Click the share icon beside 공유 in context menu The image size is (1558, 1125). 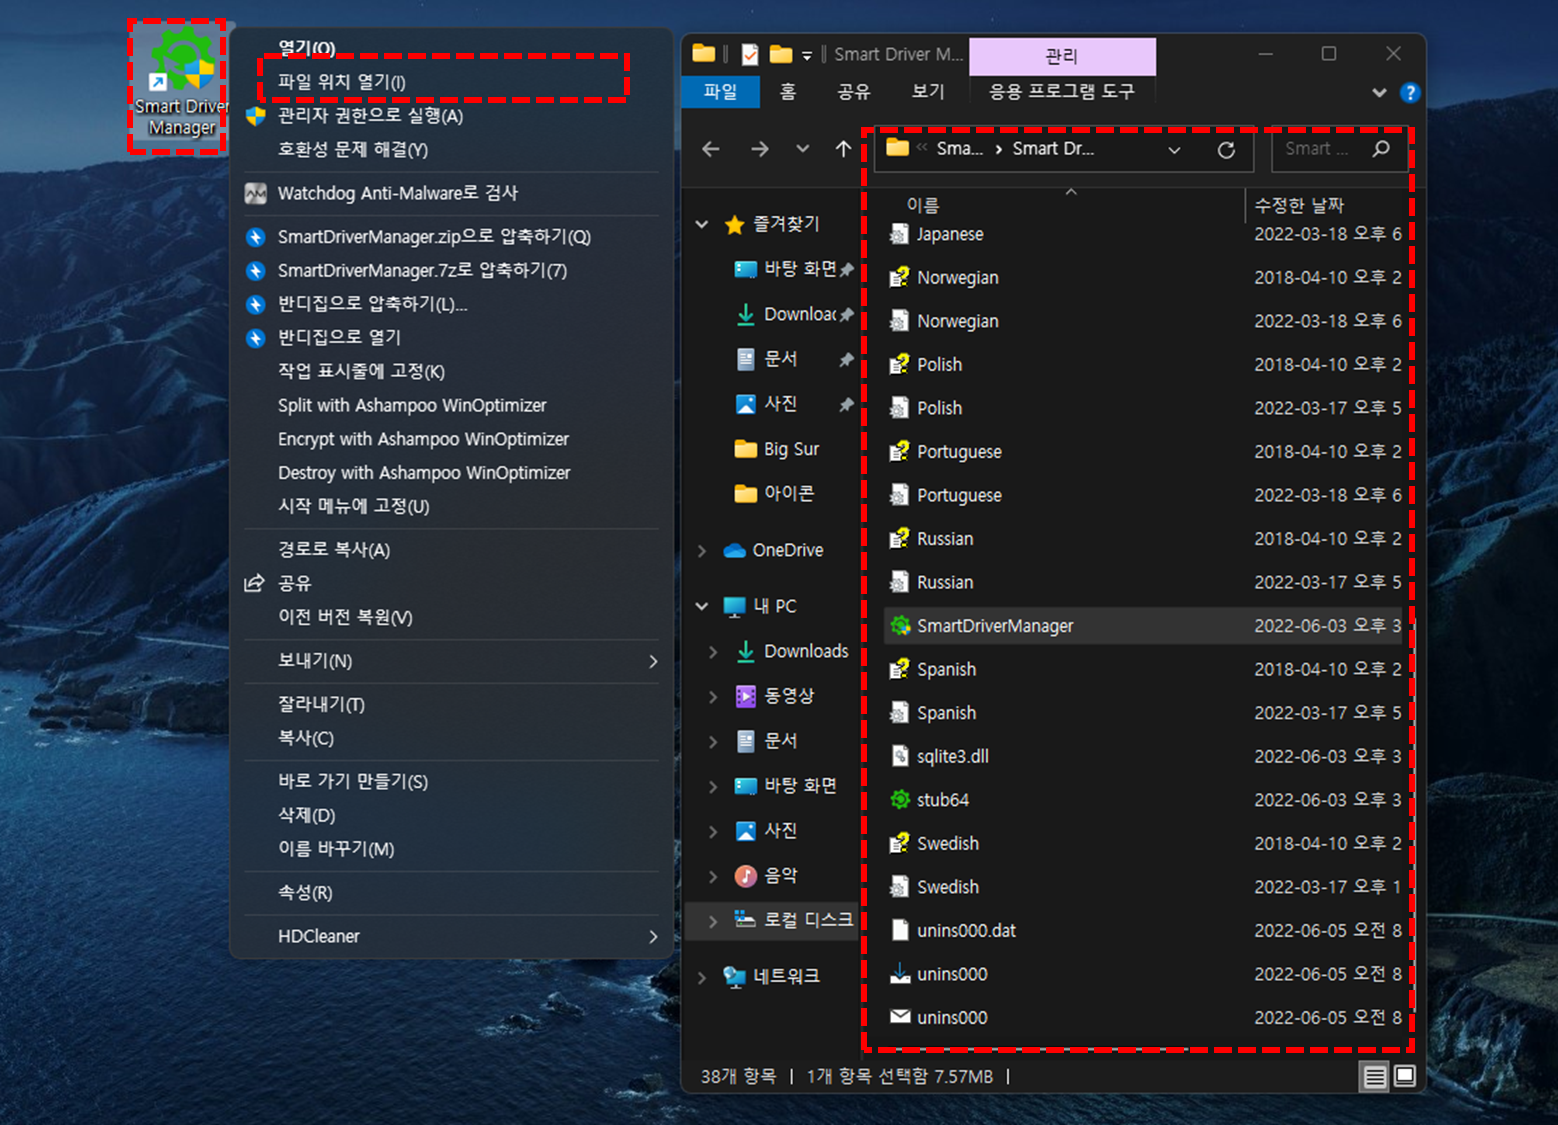click(255, 583)
